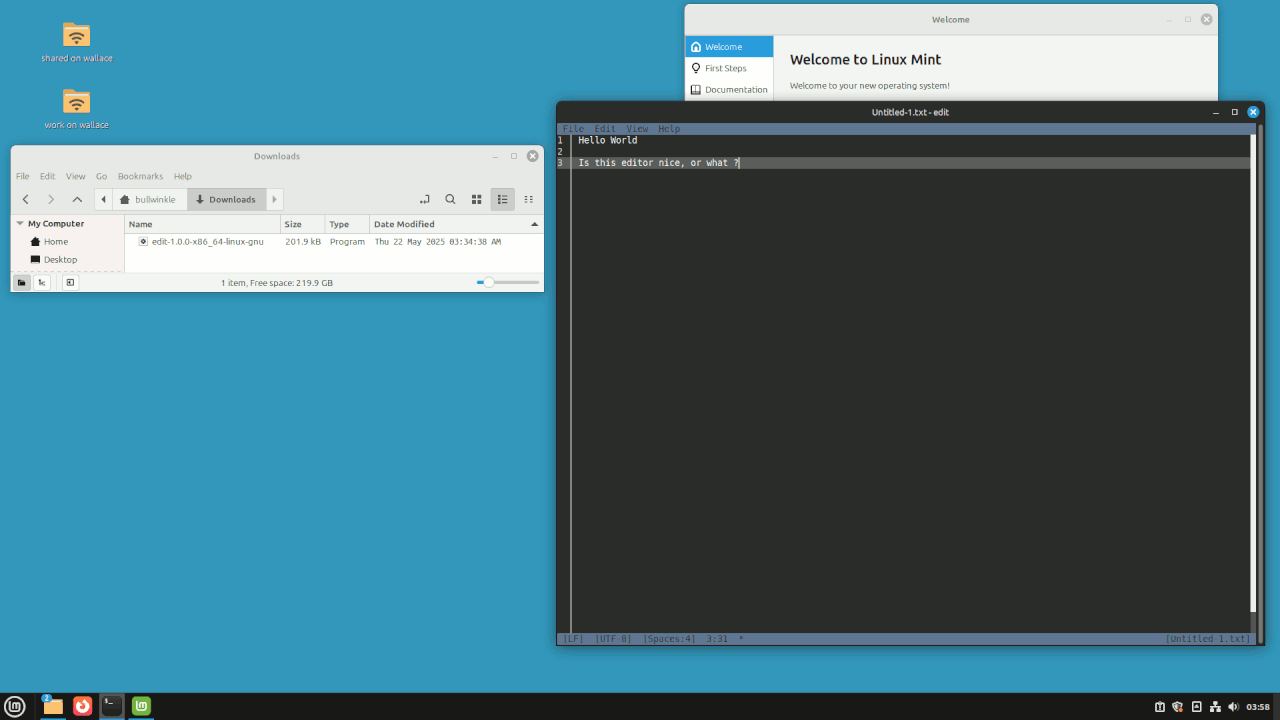Open Desktop in the sidebar
This screenshot has width=1280, height=720.
pos(60,260)
